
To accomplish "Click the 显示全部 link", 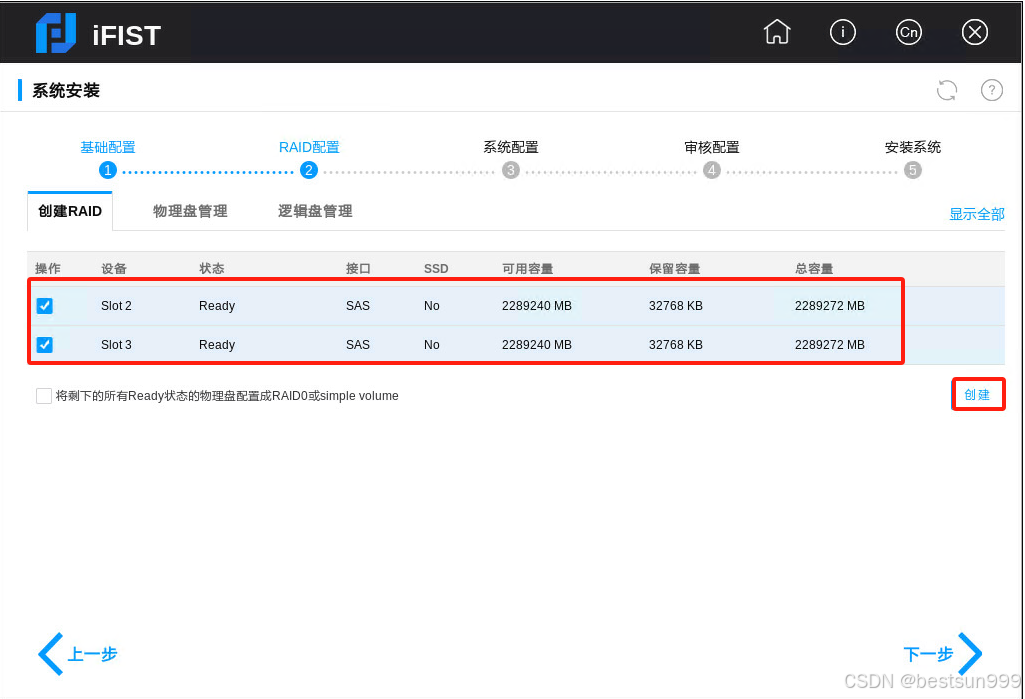I will 976,214.
